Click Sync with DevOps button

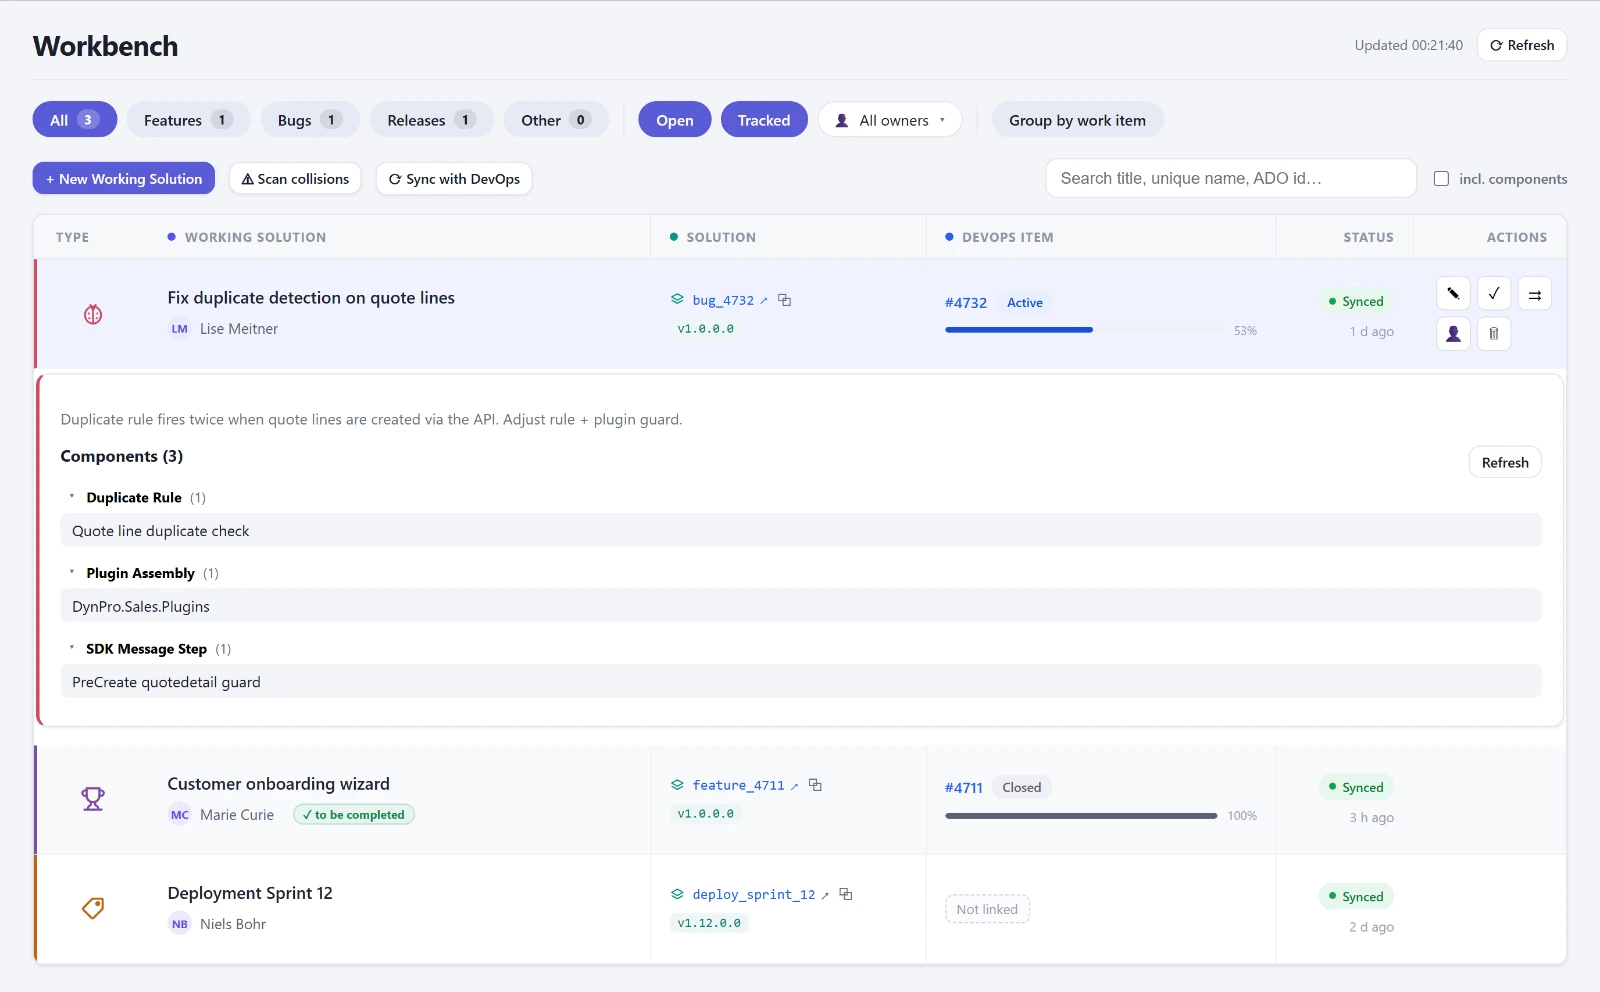coord(454,179)
